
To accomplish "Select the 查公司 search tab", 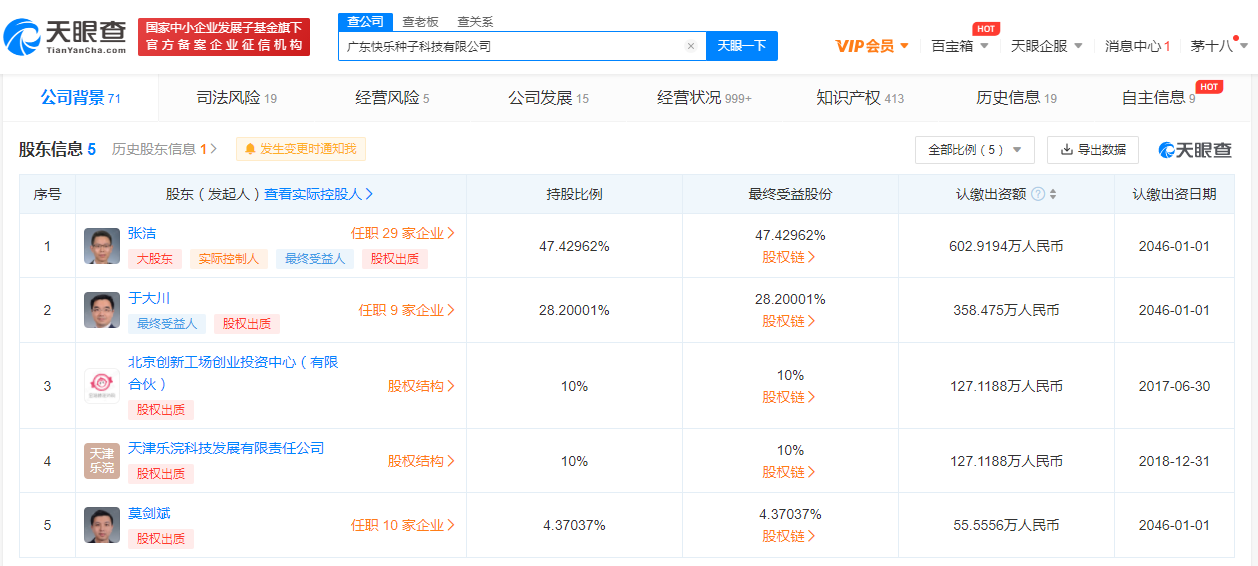I will coord(365,22).
